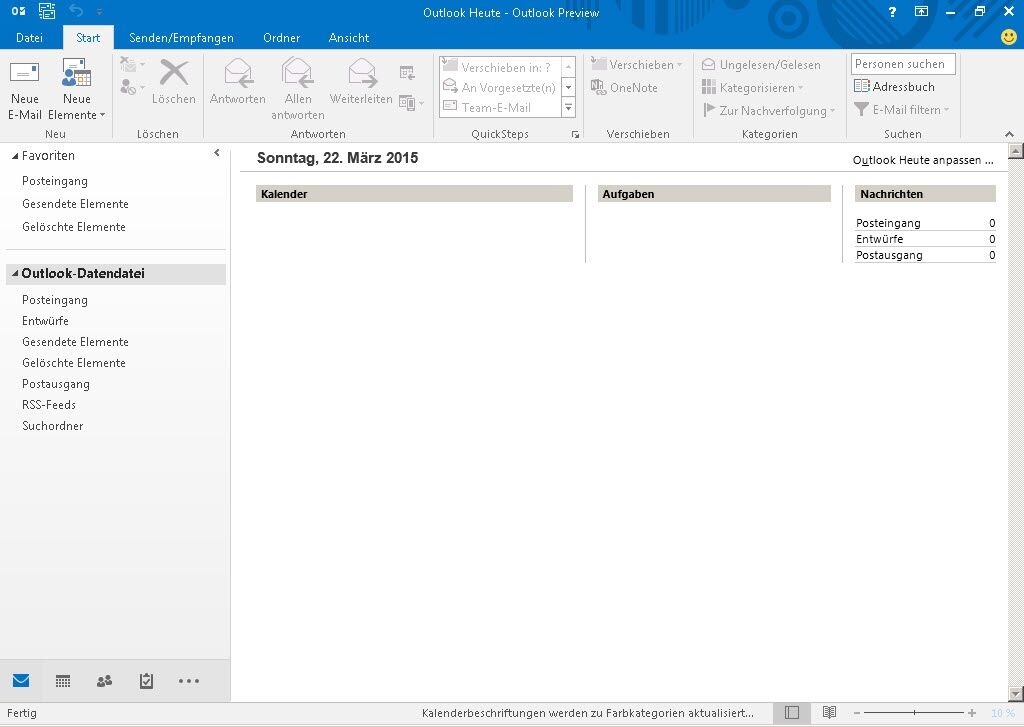The image size is (1024, 727).
Task: Switch to the Senden/Empfangen tab
Action: click(x=181, y=38)
